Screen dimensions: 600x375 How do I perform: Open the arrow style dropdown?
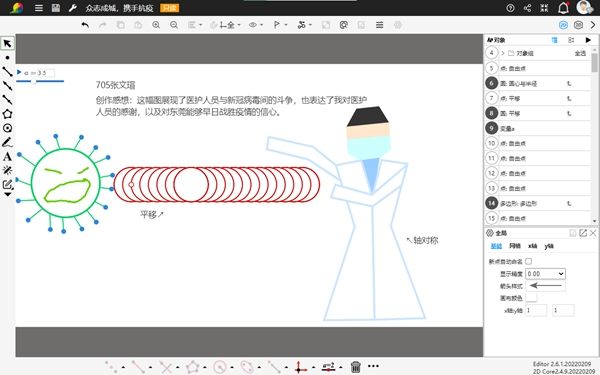pos(545,285)
